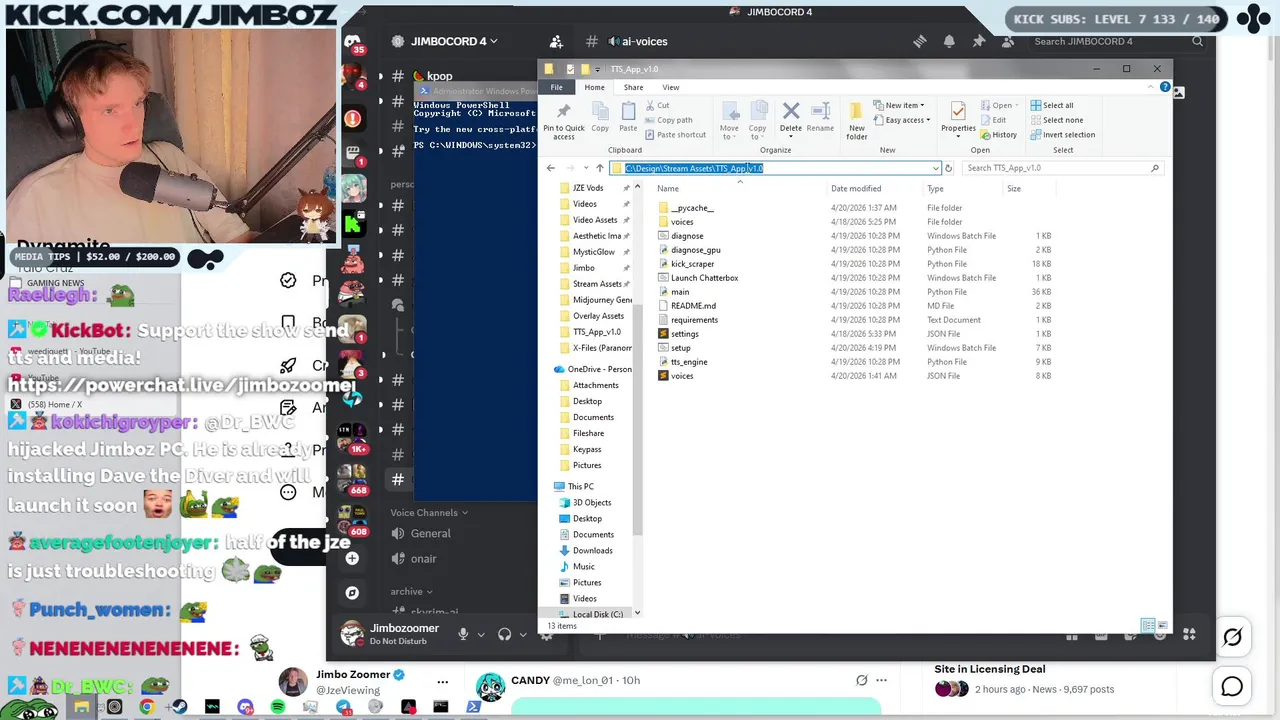Click History in the Open group
This screenshot has width=1280, height=720.
pyautogui.click(x=998, y=135)
